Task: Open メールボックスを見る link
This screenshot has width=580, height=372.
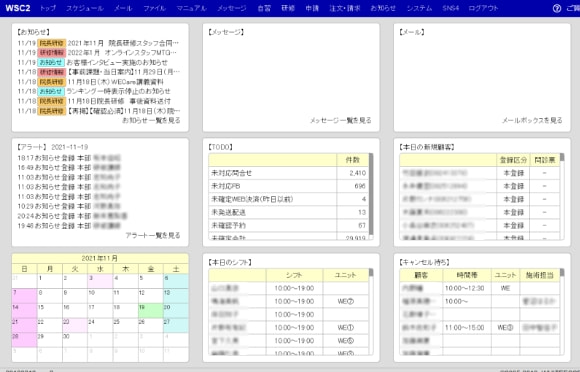Action: 532,120
